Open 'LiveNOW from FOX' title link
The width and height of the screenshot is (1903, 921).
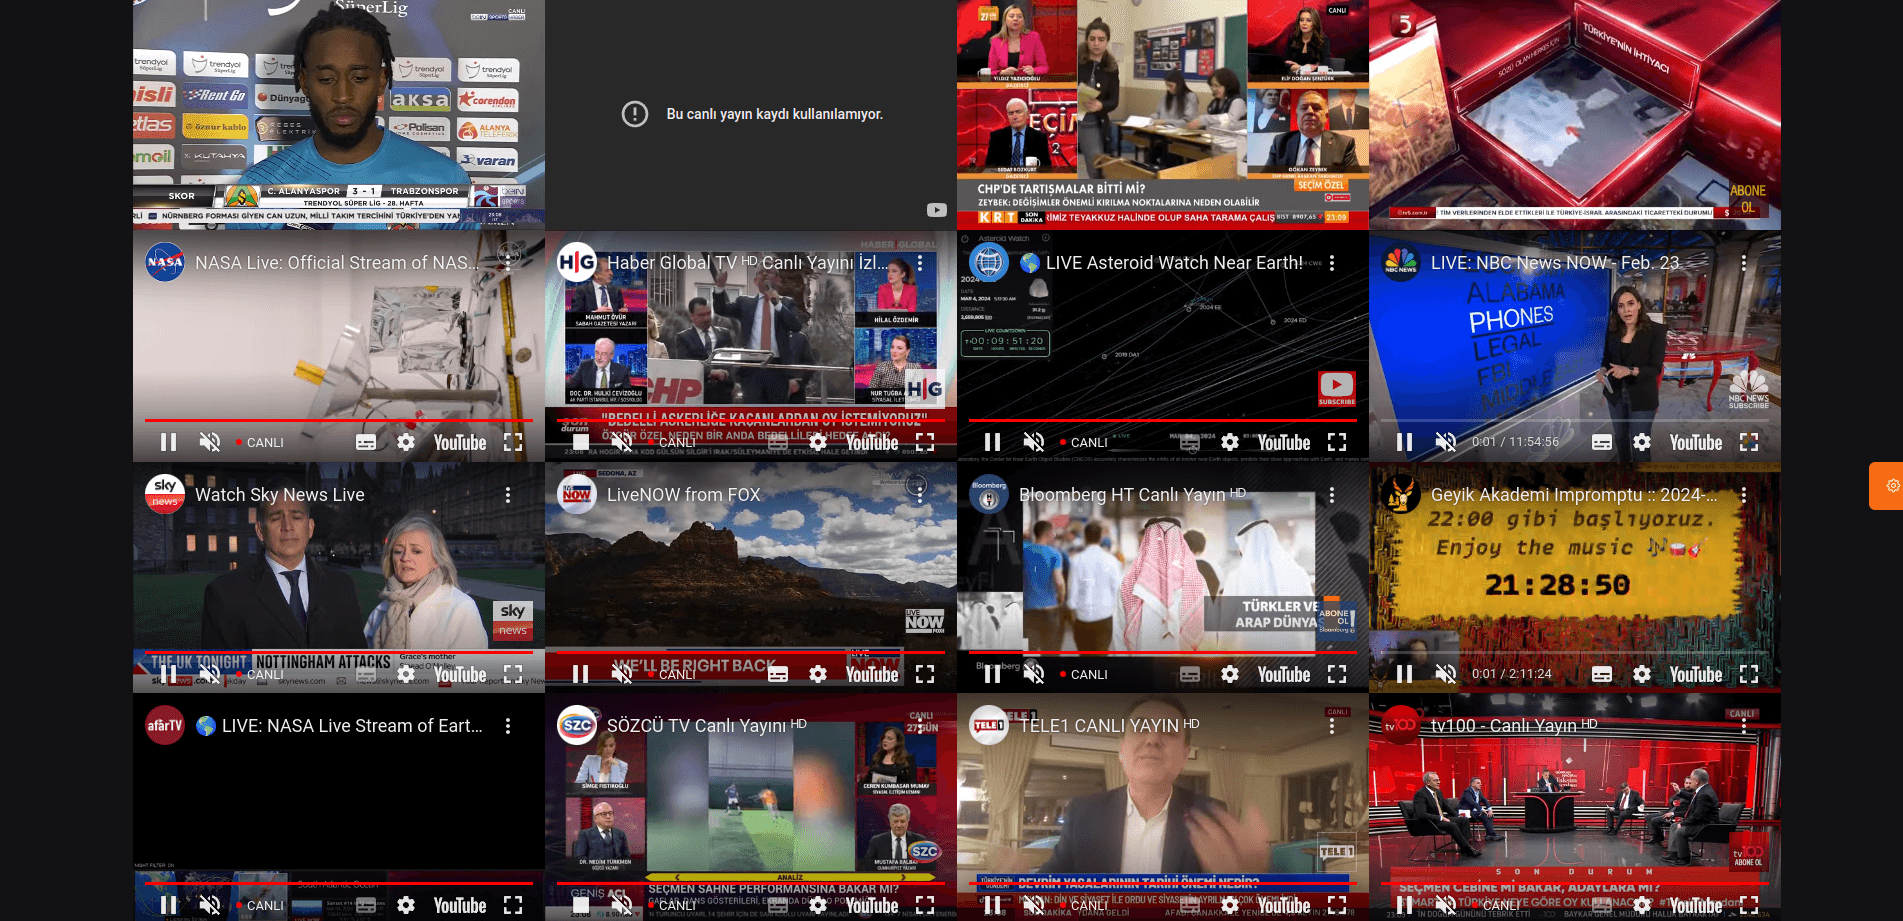tap(684, 495)
